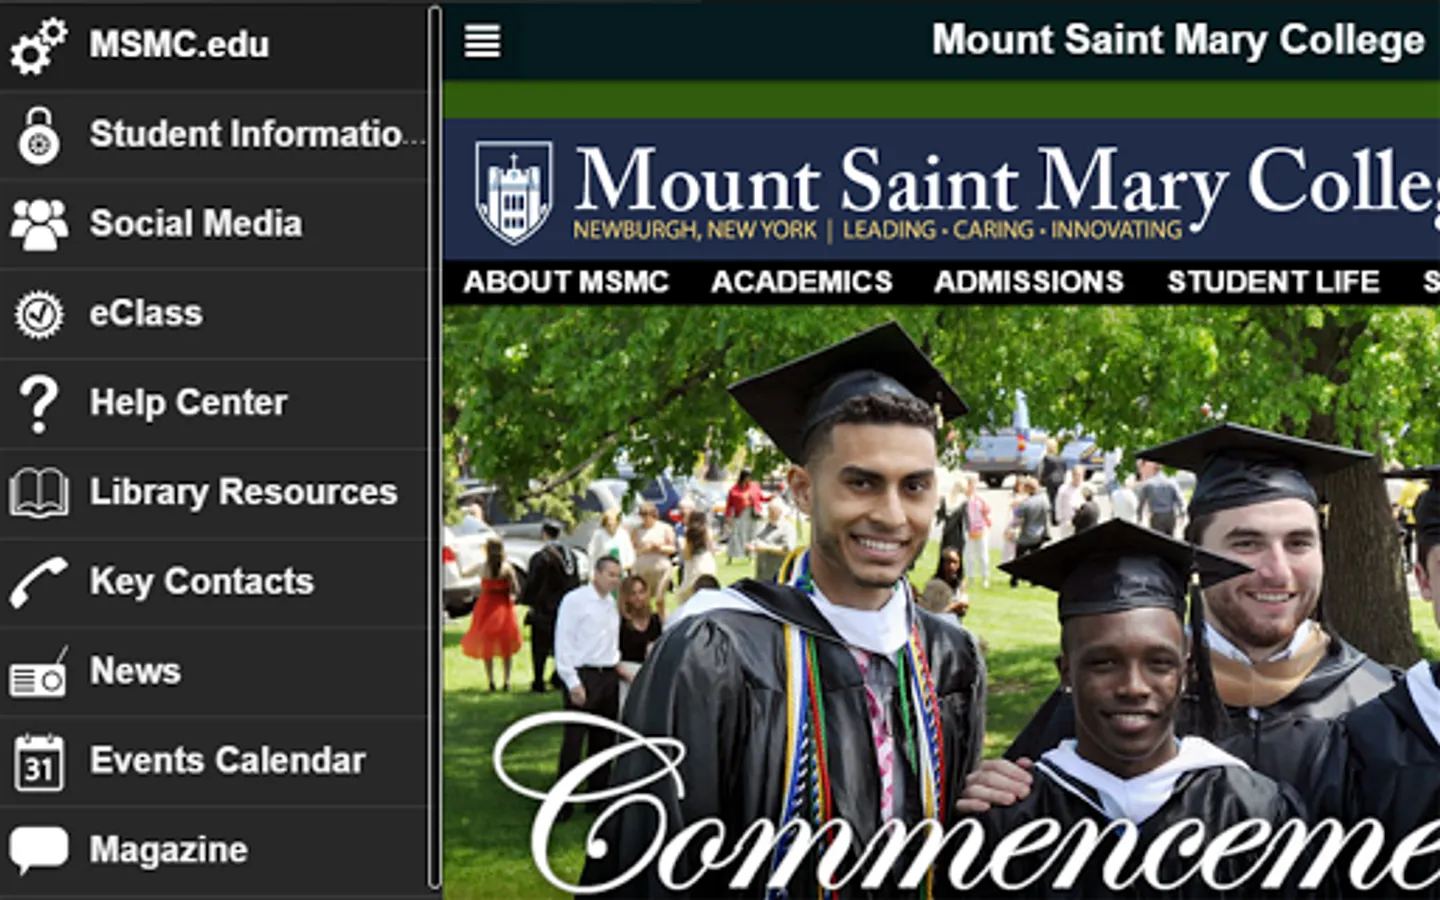Select Magazine from the sidebar

[x=214, y=851]
